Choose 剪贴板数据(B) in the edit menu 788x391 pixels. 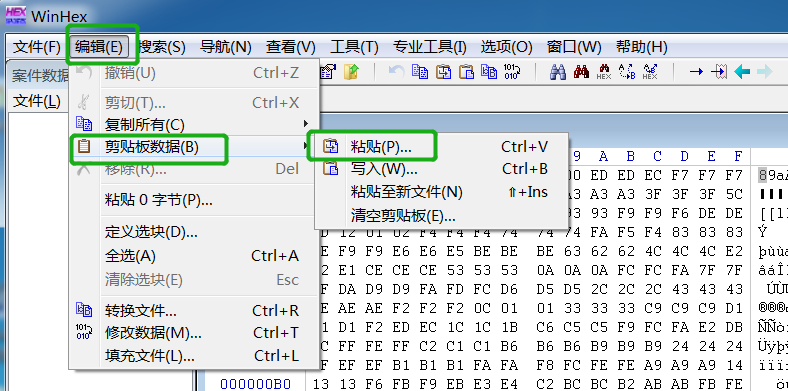pos(194,147)
